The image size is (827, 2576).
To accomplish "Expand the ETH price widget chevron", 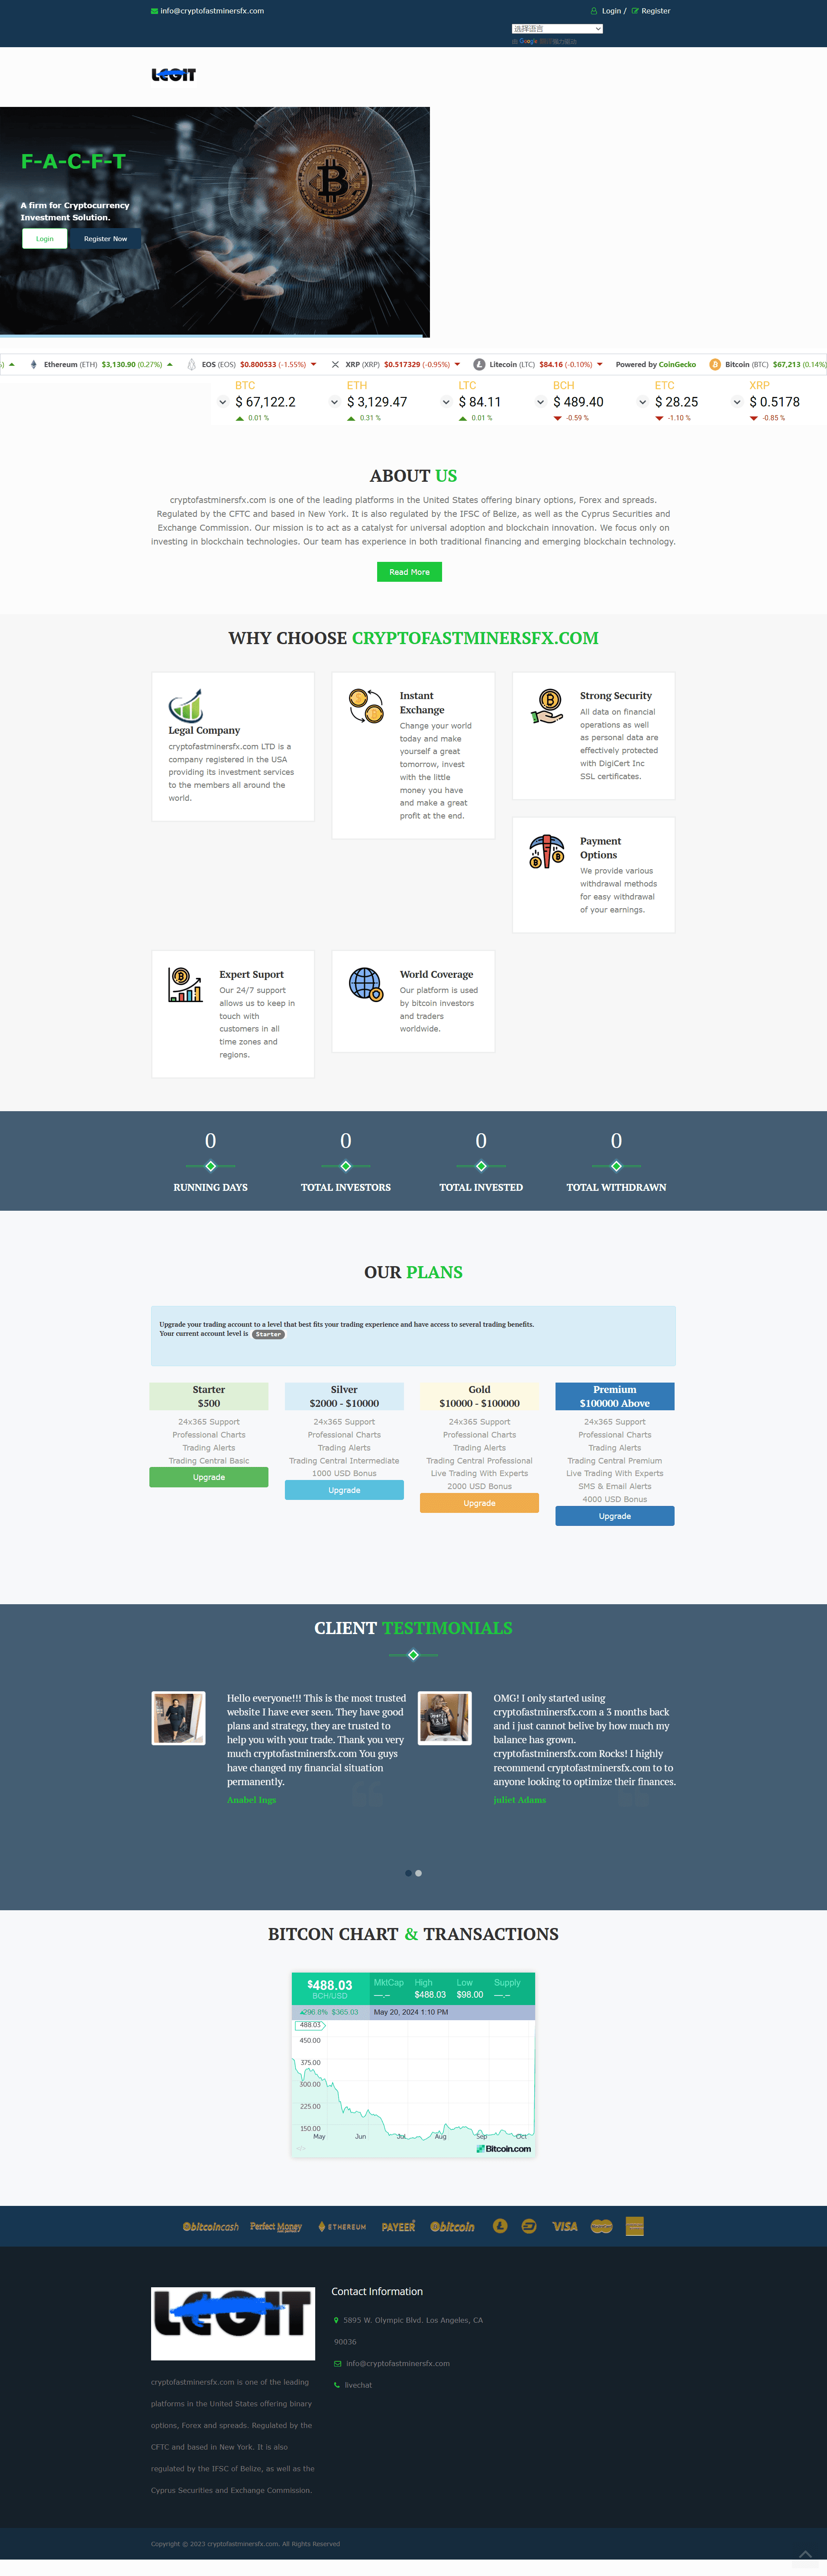I will 334,402.
